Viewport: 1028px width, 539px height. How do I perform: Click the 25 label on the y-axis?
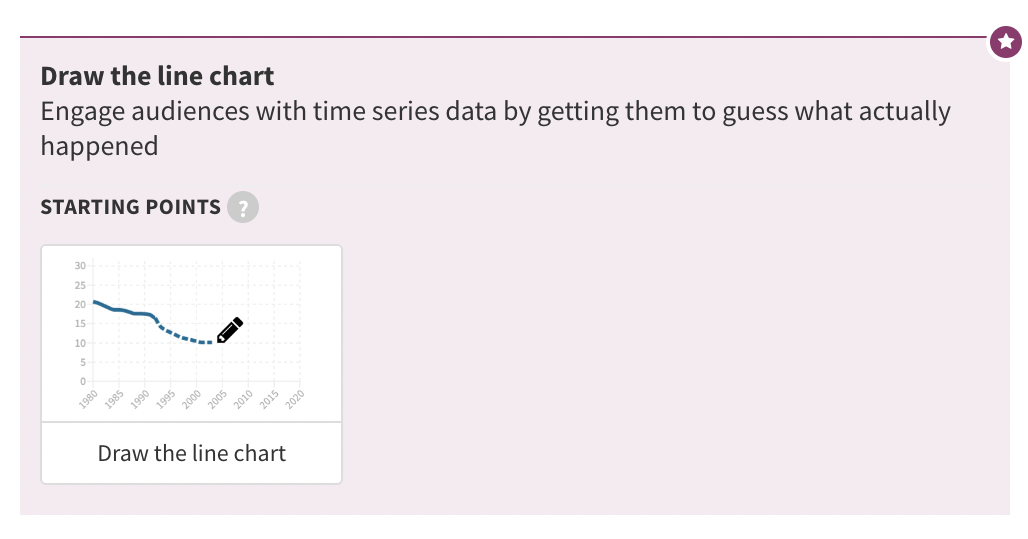pyautogui.click(x=80, y=285)
